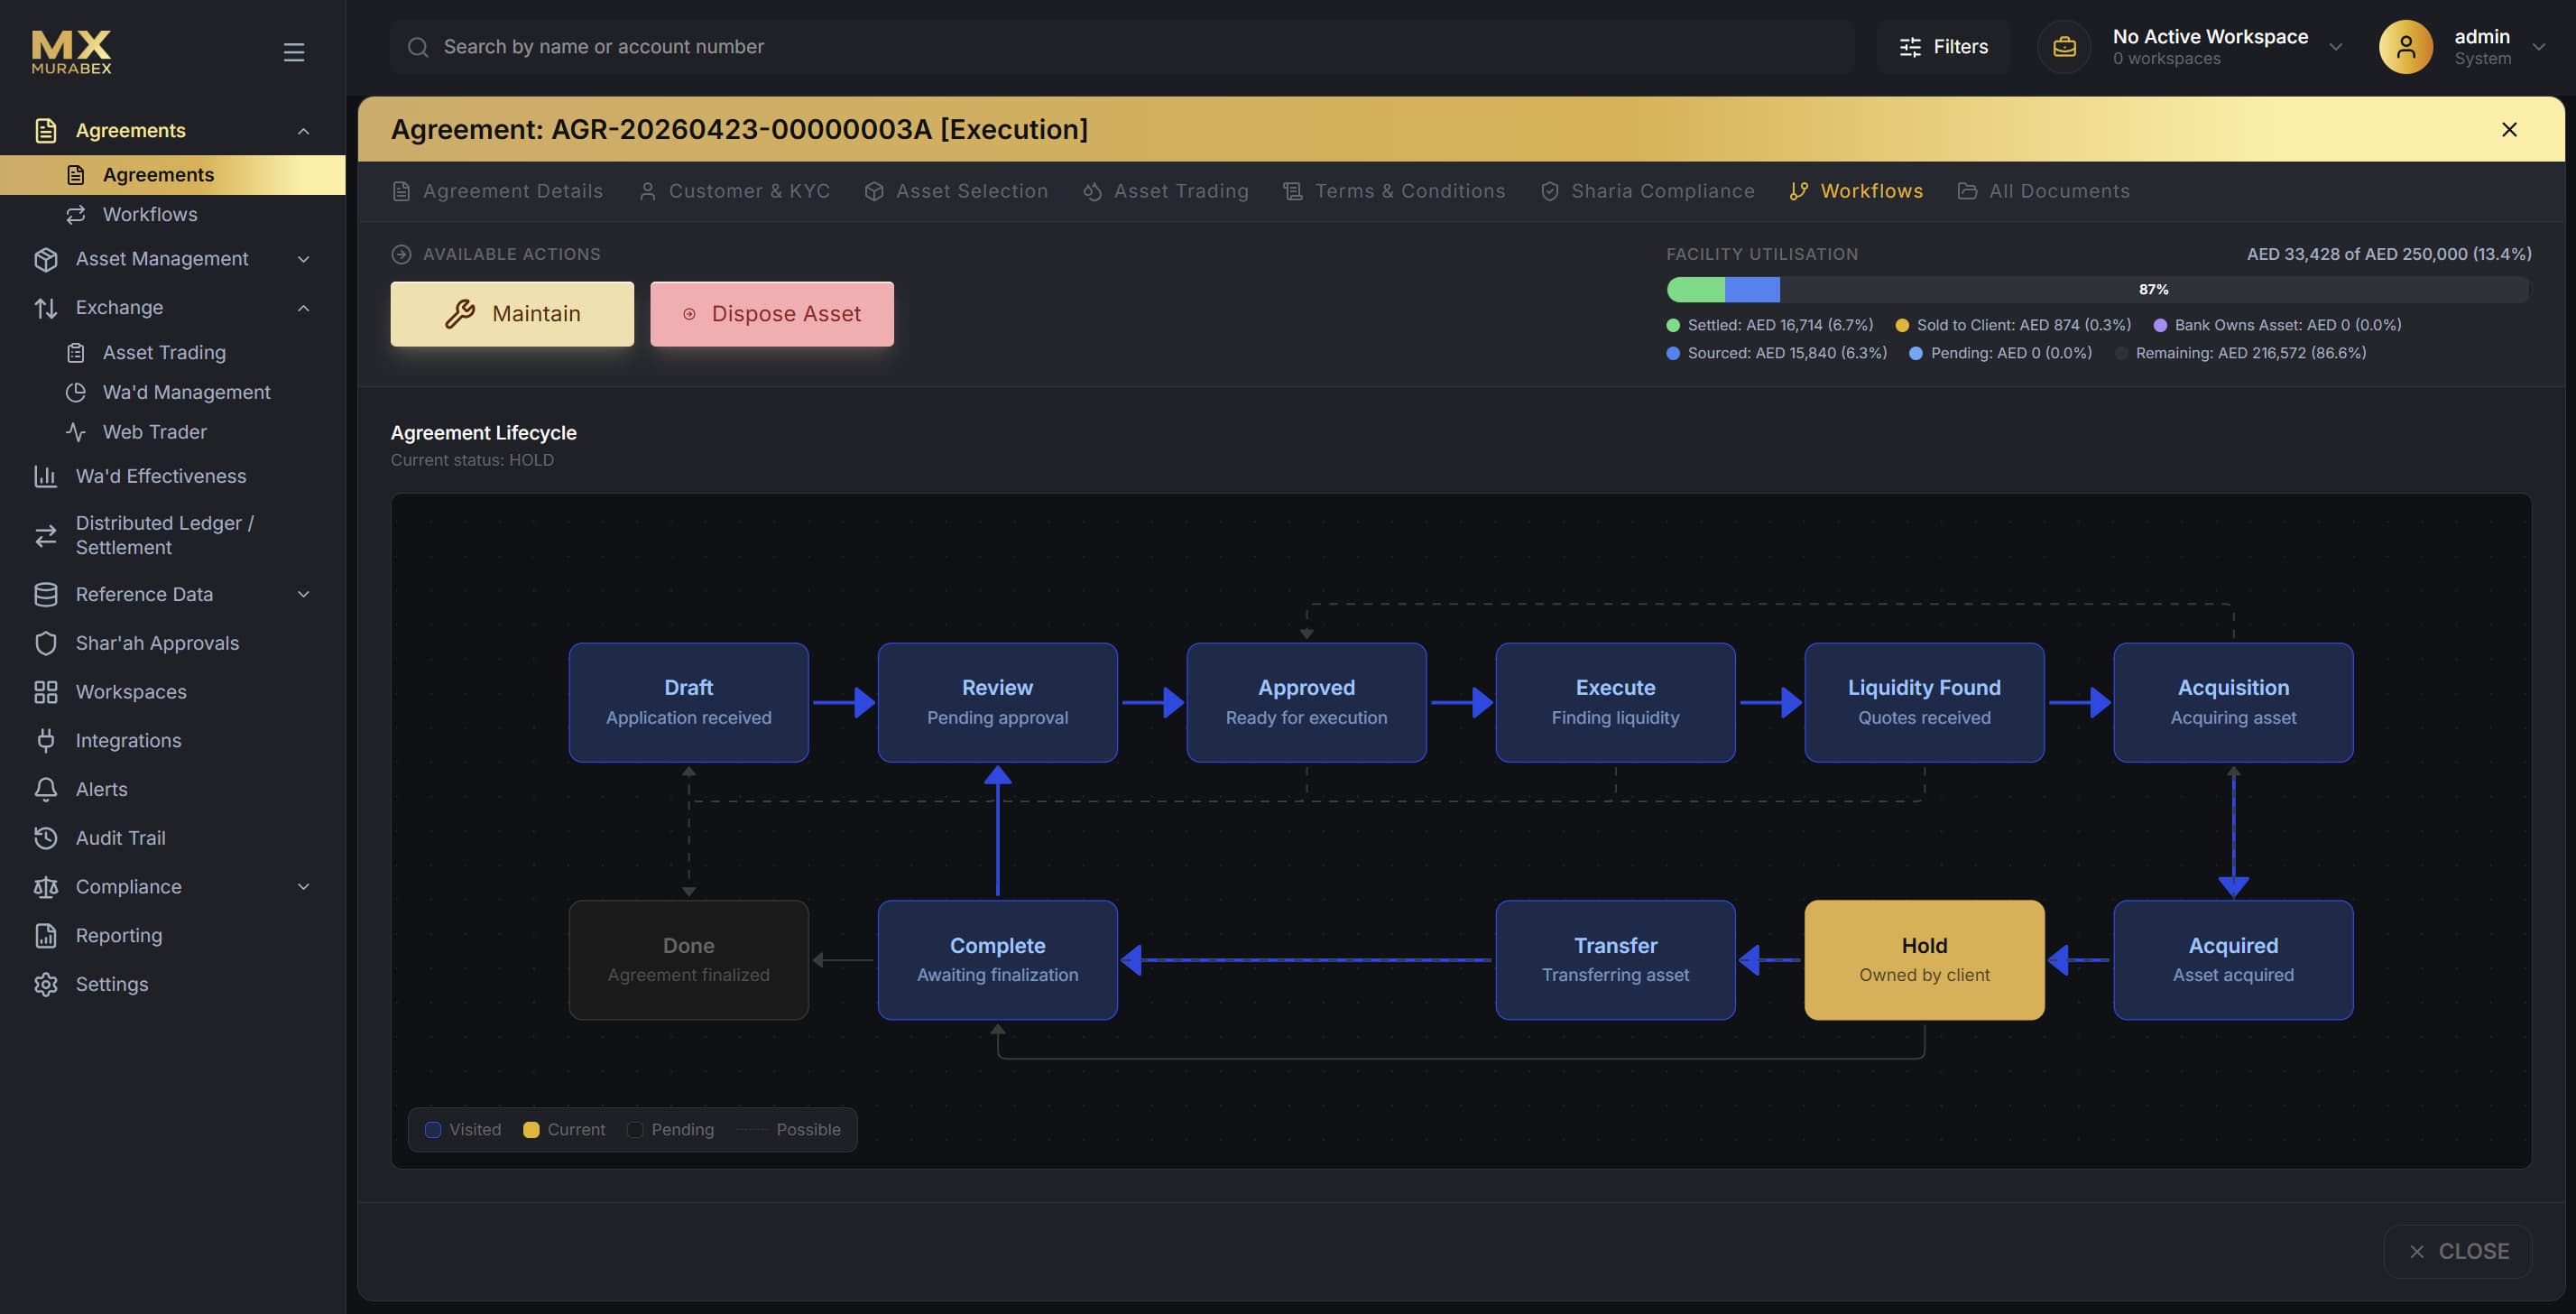Click the Visited legend swatch
The height and width of the screenshot is (1314, 2576).
pyautogui.click(x=433, y=1130)
